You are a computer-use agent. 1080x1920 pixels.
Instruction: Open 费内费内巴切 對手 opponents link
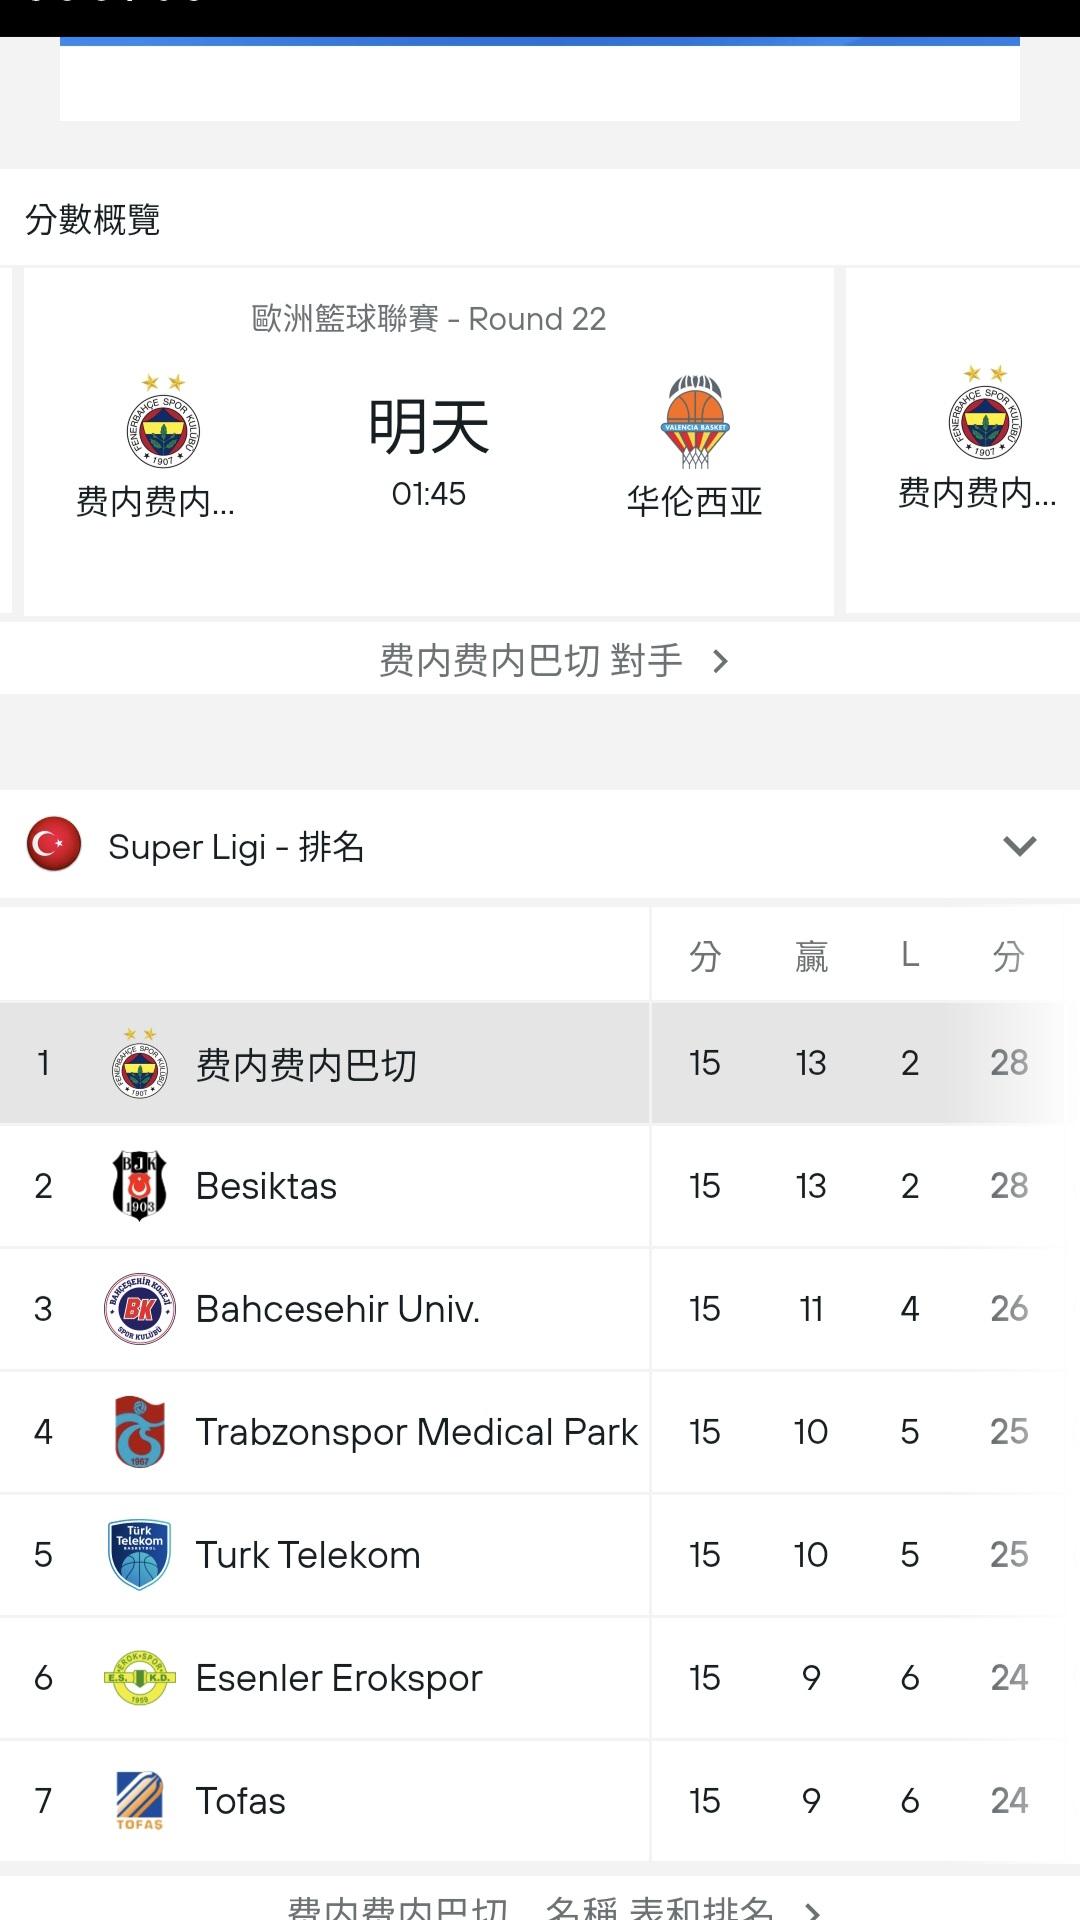pos(531,661)
